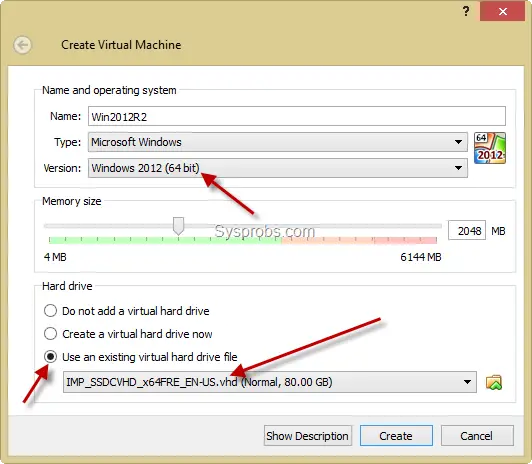This screenshot has width=532, height=464.
Task: Open the Type dropdown Microsoft Windows
Action: coord(278,142)
